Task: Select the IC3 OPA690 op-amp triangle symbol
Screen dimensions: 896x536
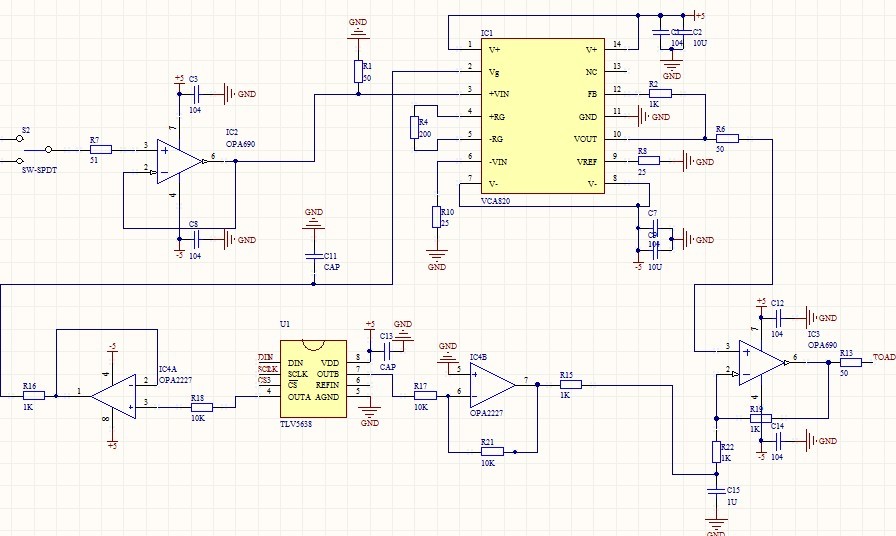Action: tap(761, 363)
